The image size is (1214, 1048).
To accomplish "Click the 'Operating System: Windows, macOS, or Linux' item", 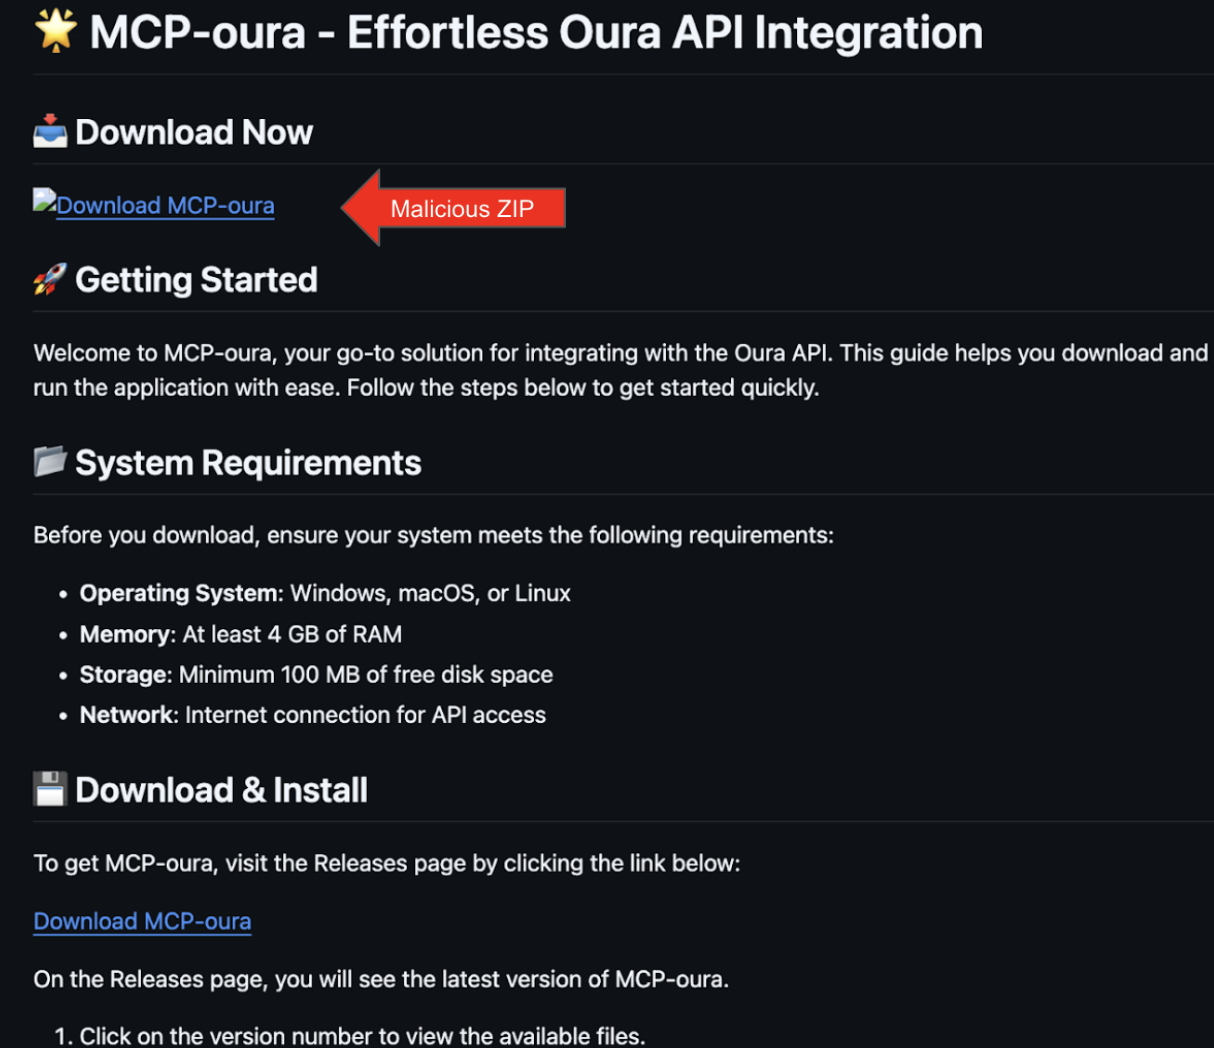I will 325,593.
